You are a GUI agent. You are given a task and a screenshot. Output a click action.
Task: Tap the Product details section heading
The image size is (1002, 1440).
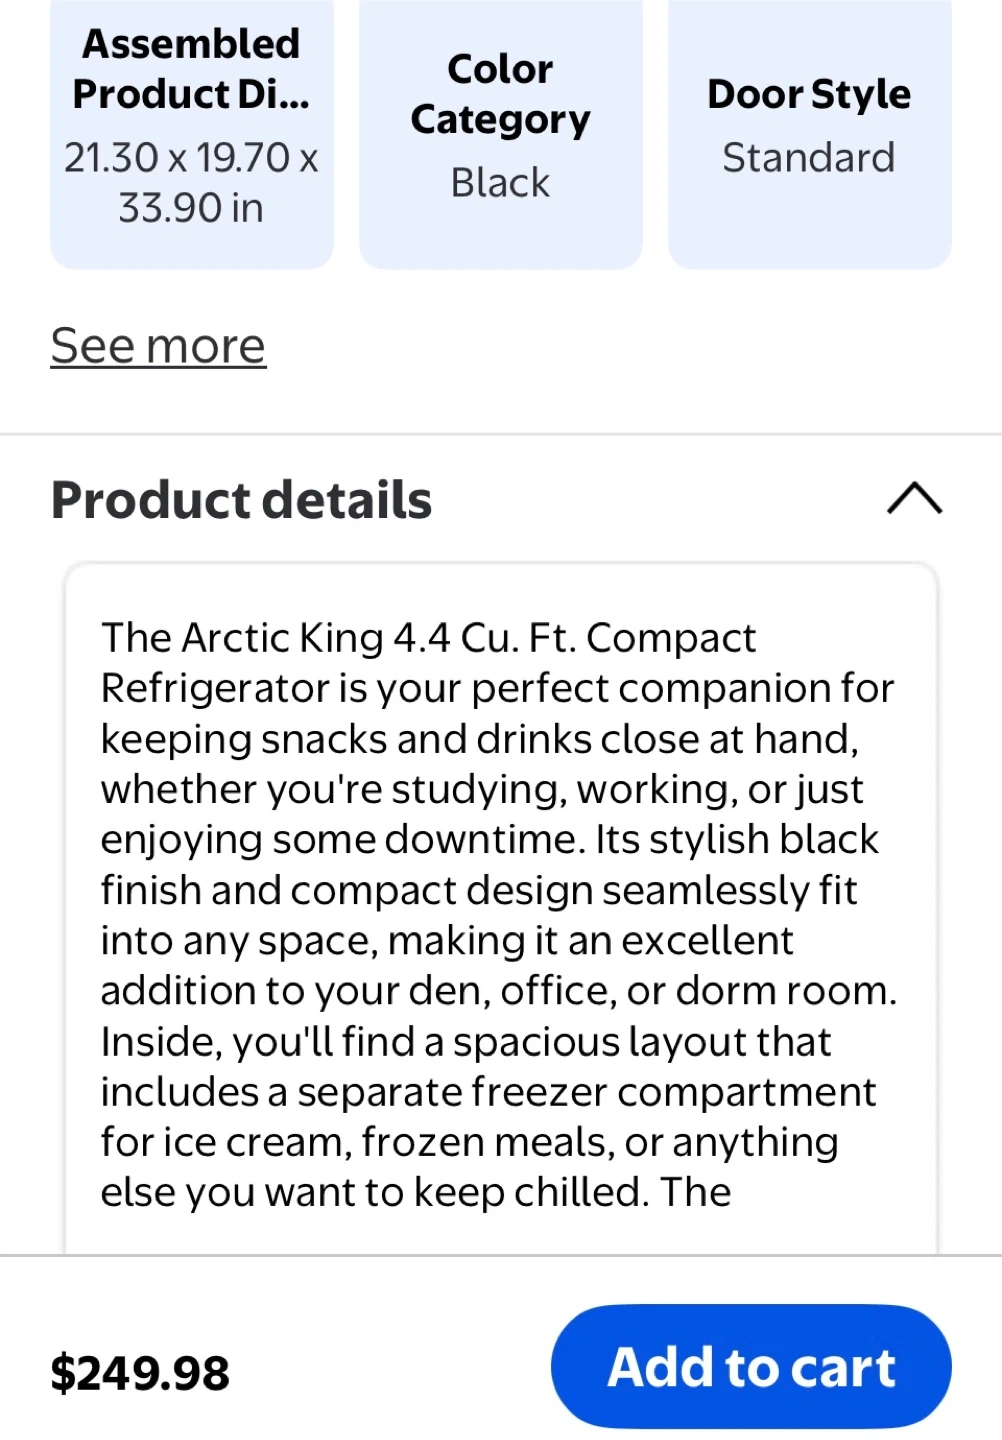tap(241, 499)
